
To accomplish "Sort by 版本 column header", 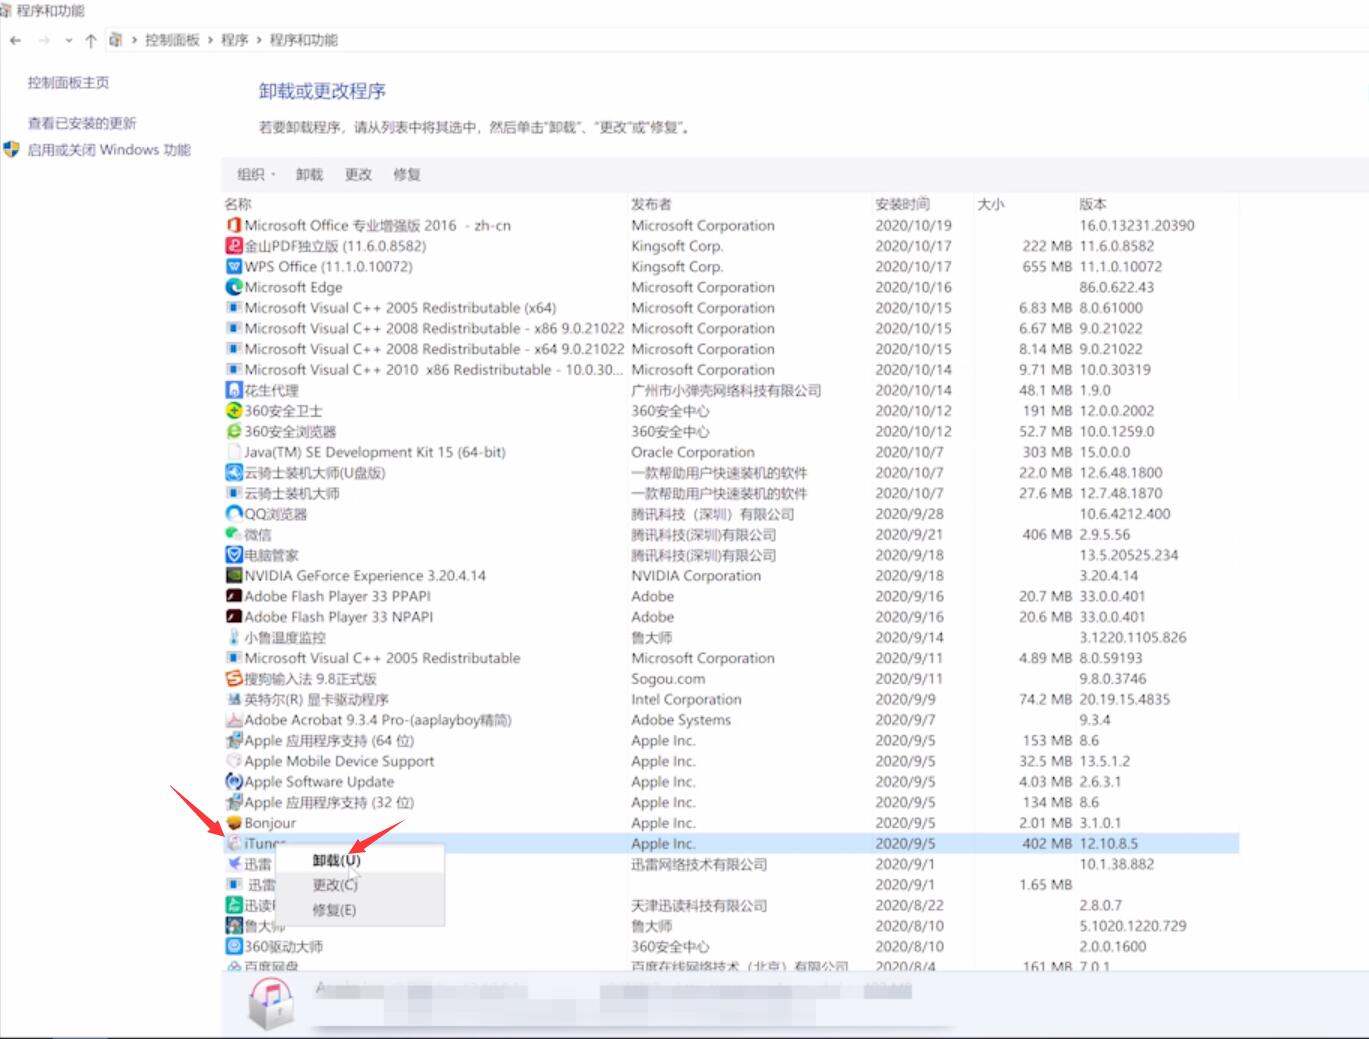I will (x=1093, y=204).
